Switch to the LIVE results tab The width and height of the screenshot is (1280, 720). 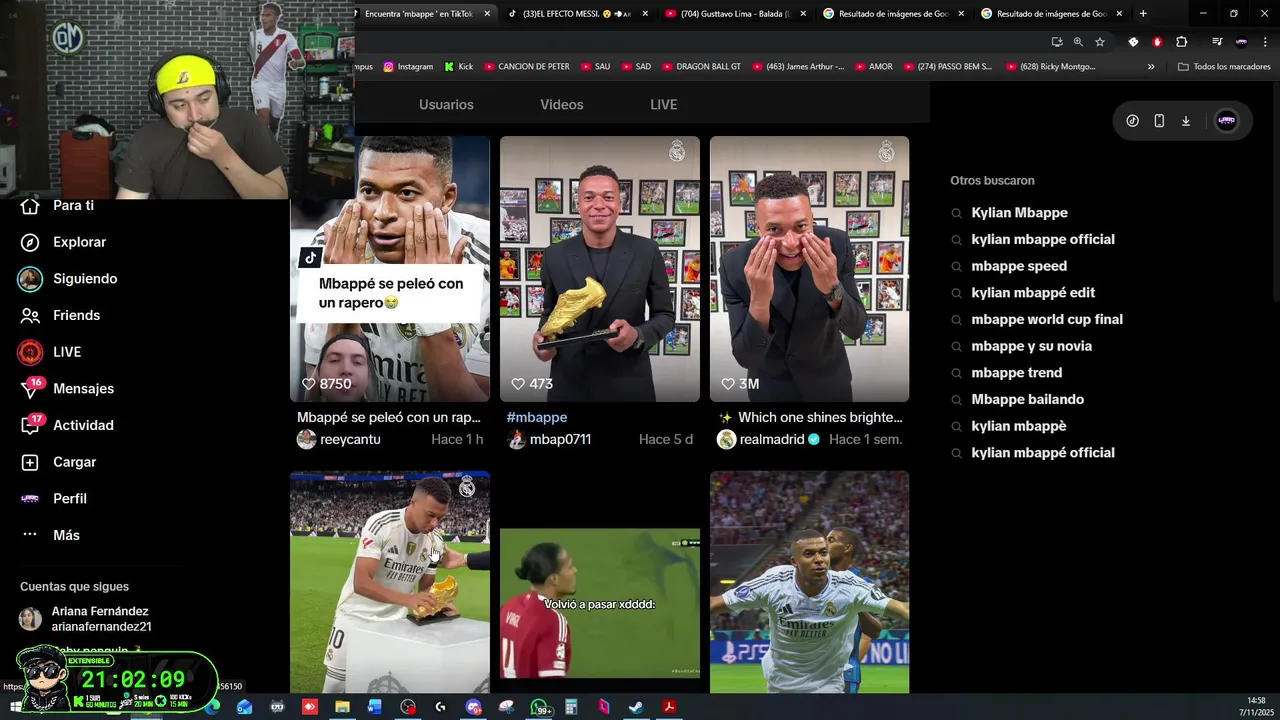tap(663, 104)
